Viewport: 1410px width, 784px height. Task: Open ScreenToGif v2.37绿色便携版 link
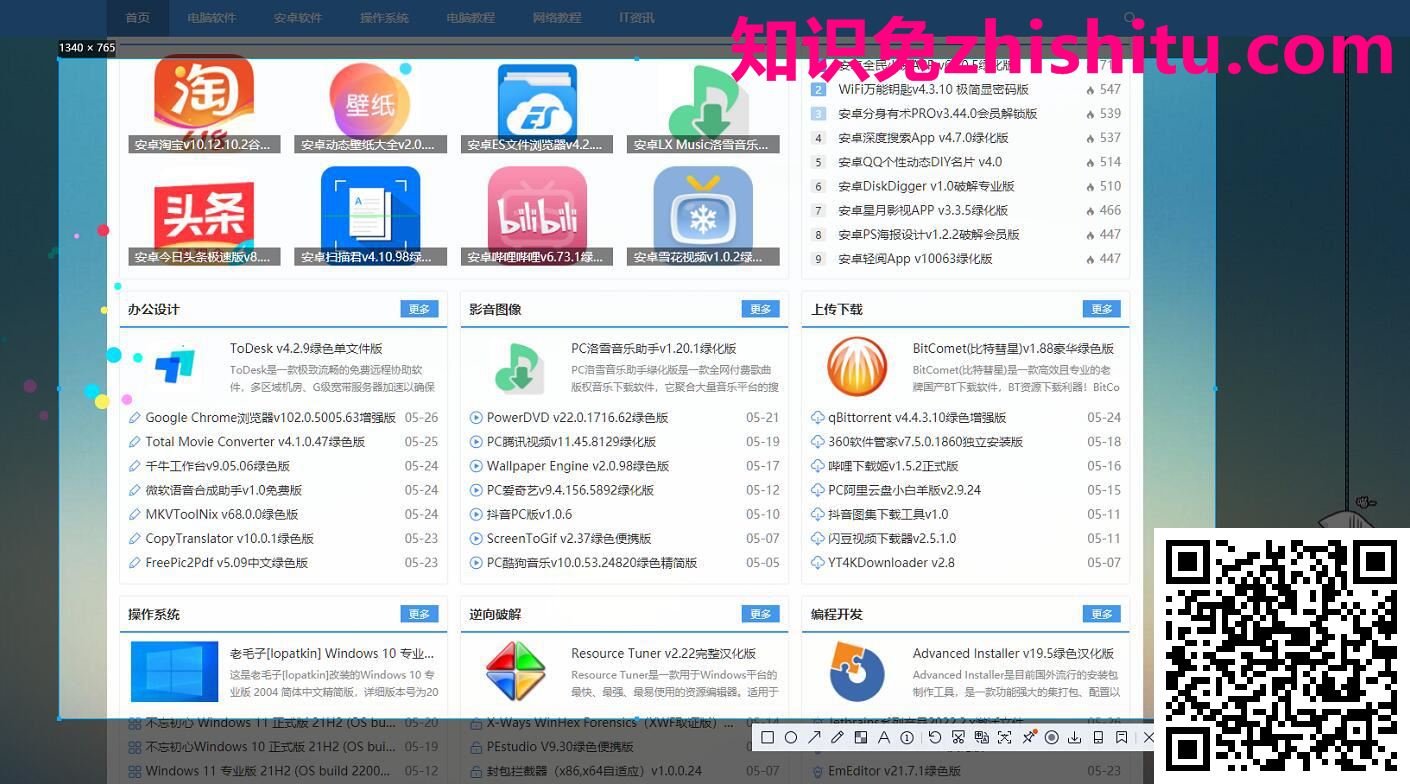(568, 539)
